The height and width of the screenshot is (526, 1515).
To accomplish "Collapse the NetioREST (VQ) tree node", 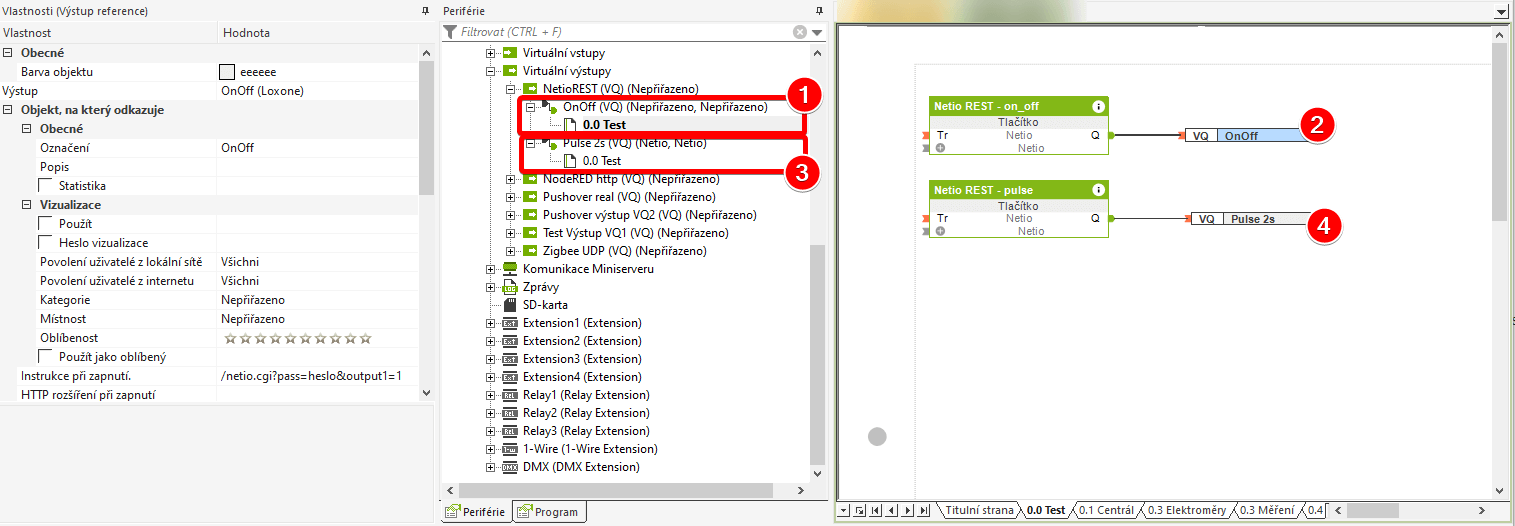I will [511, 89].
